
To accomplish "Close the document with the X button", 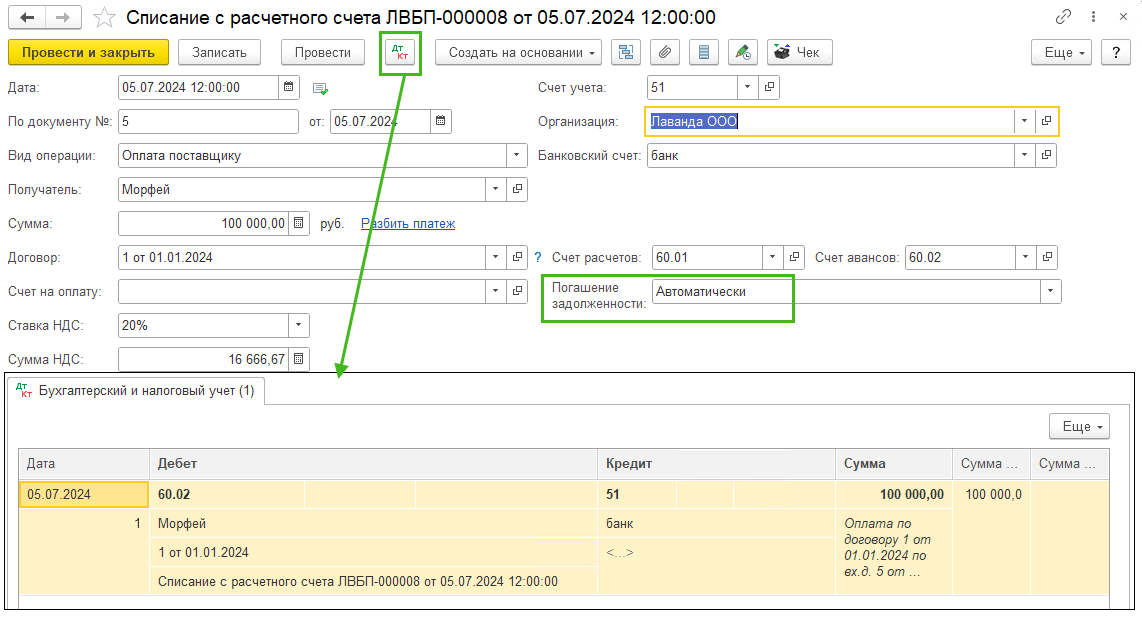I will [x=1123, y=17].
